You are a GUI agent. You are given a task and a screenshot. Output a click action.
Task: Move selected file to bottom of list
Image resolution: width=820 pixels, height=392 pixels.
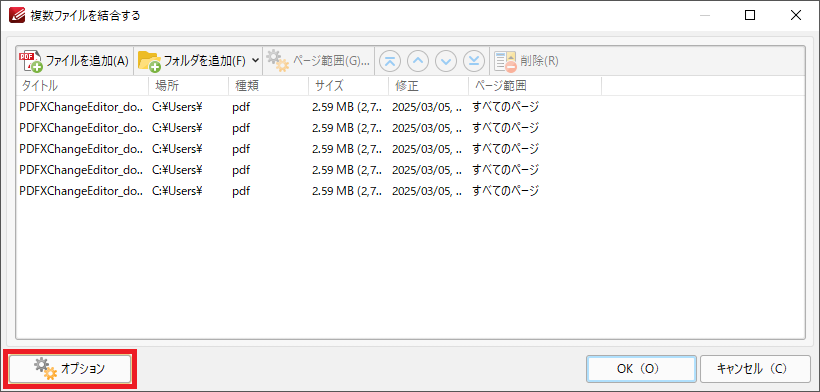tap(473, 61)
